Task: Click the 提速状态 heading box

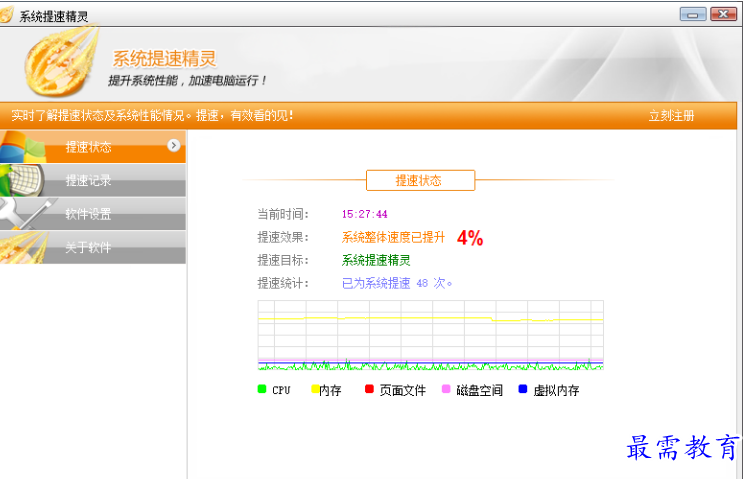Action: click(420, 180)
